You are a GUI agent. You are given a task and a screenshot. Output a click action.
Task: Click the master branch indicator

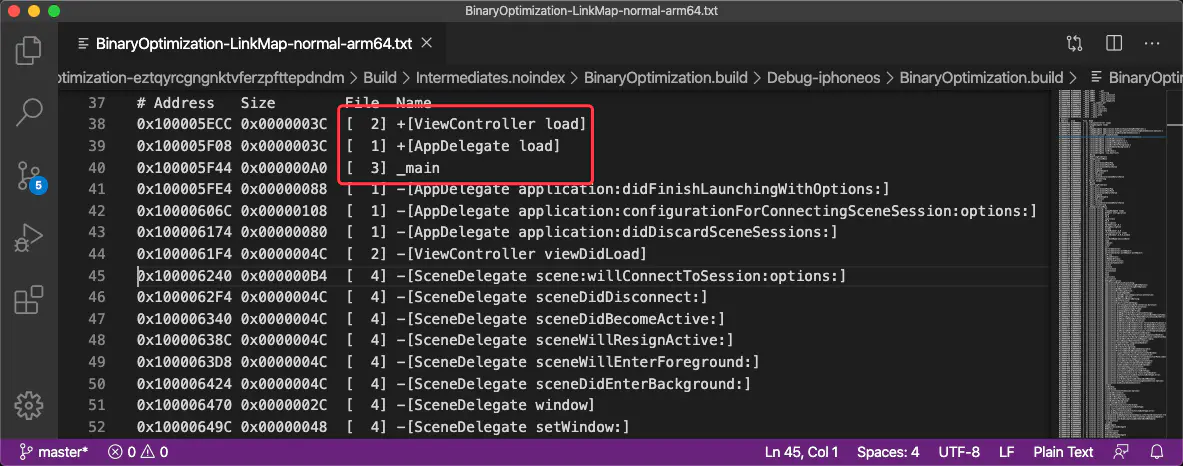point(54,452)
